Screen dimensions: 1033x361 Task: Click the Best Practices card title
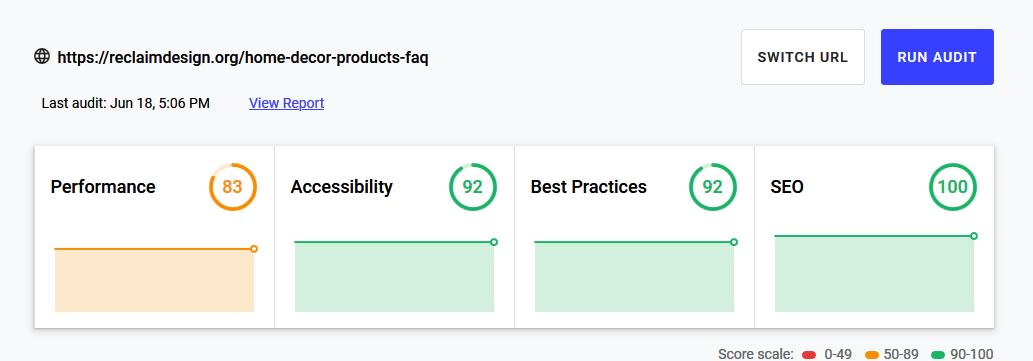click(x=588, y=187)
